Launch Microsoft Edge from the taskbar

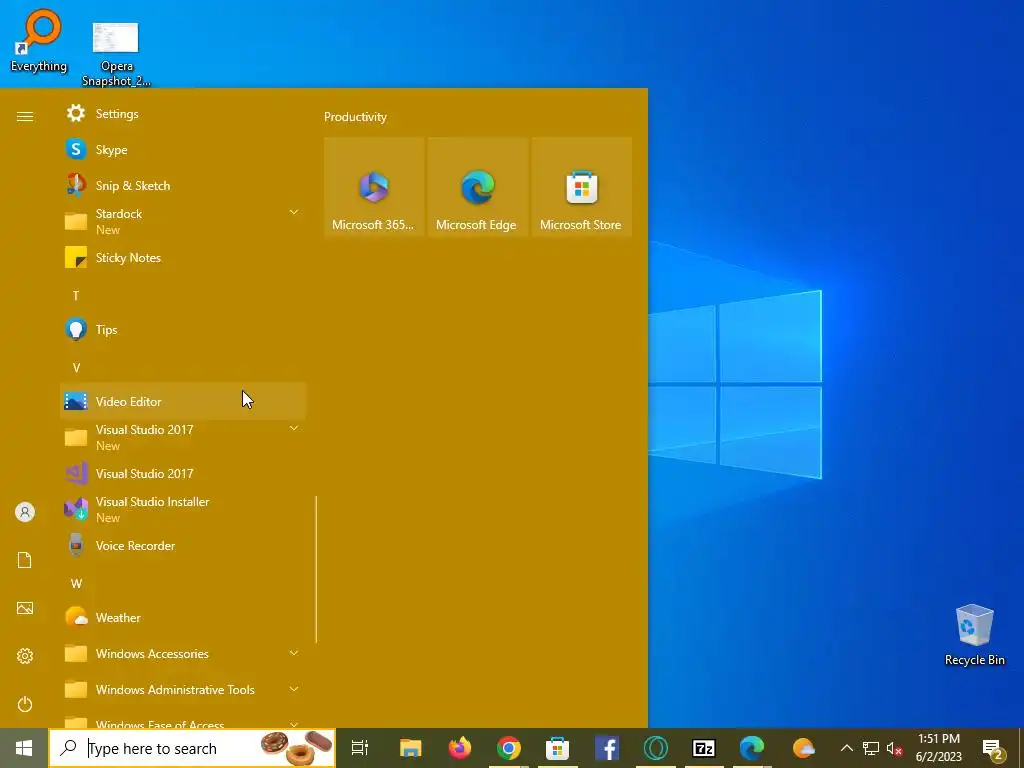752,748
